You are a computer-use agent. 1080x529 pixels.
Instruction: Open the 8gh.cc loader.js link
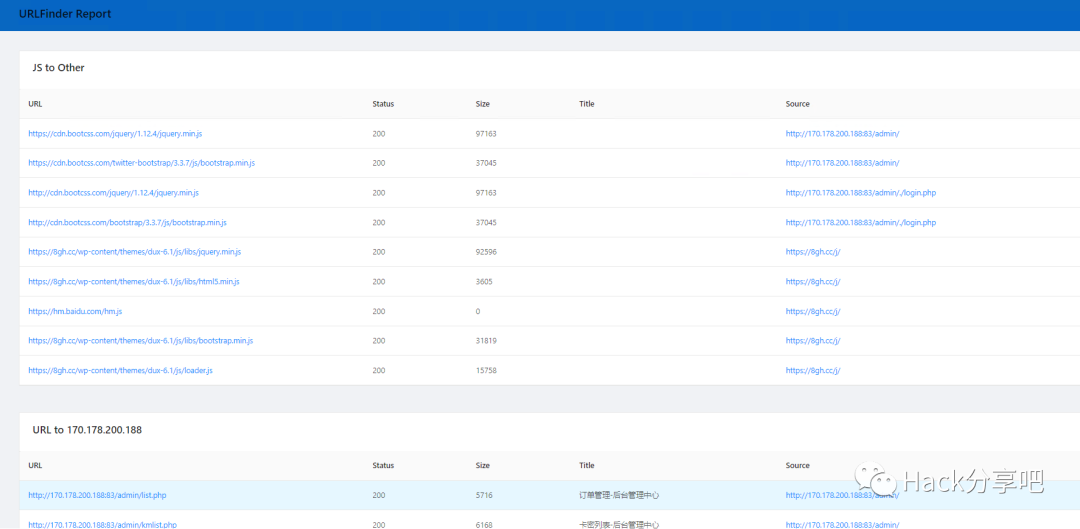tap(121, 371)
